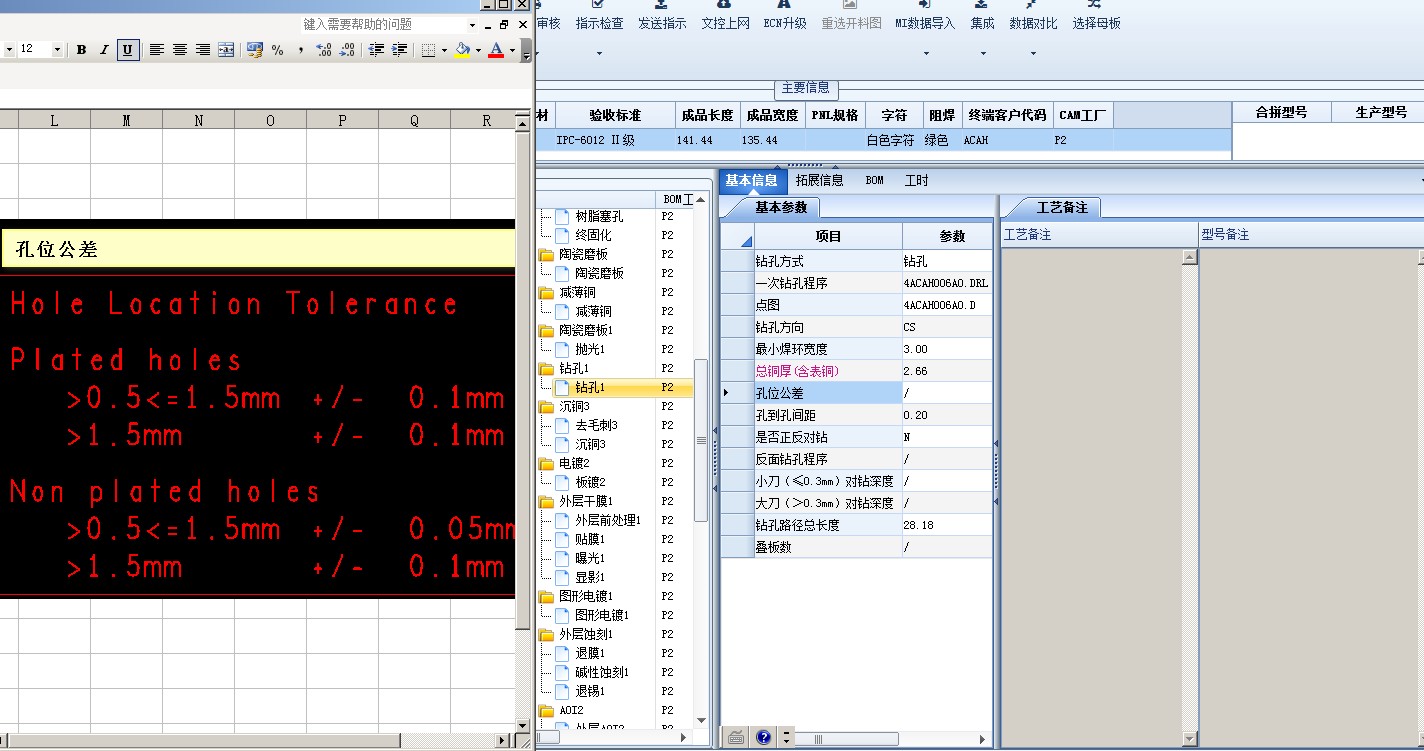Open dropdown arrow under 数据对比
Viewport: 1424px width, 751px height.
[1033, 53]
